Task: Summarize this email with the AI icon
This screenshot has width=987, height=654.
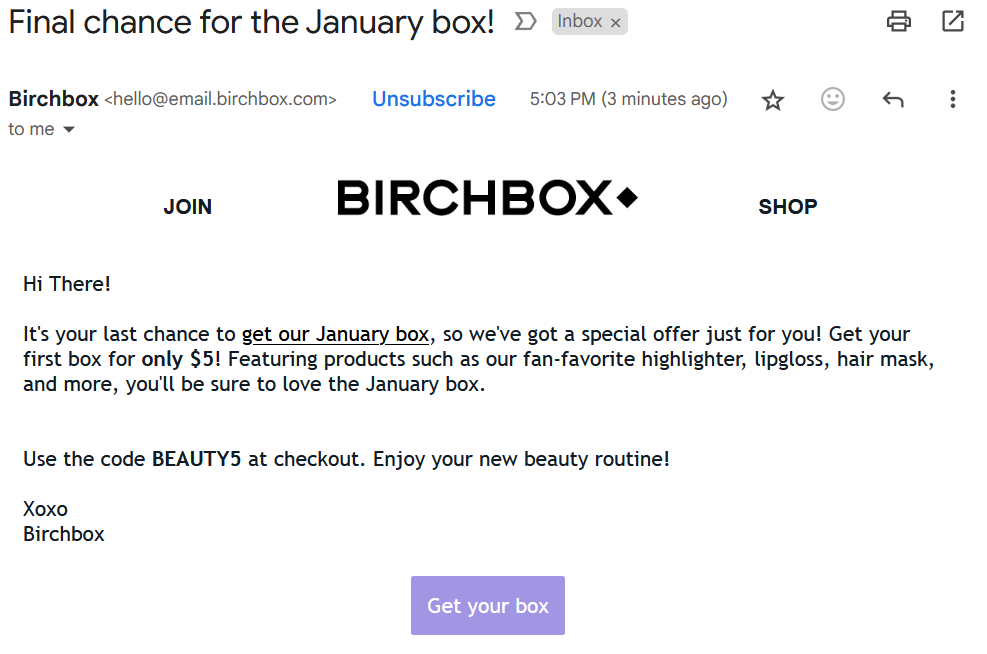Action: [x=525, y=20]
